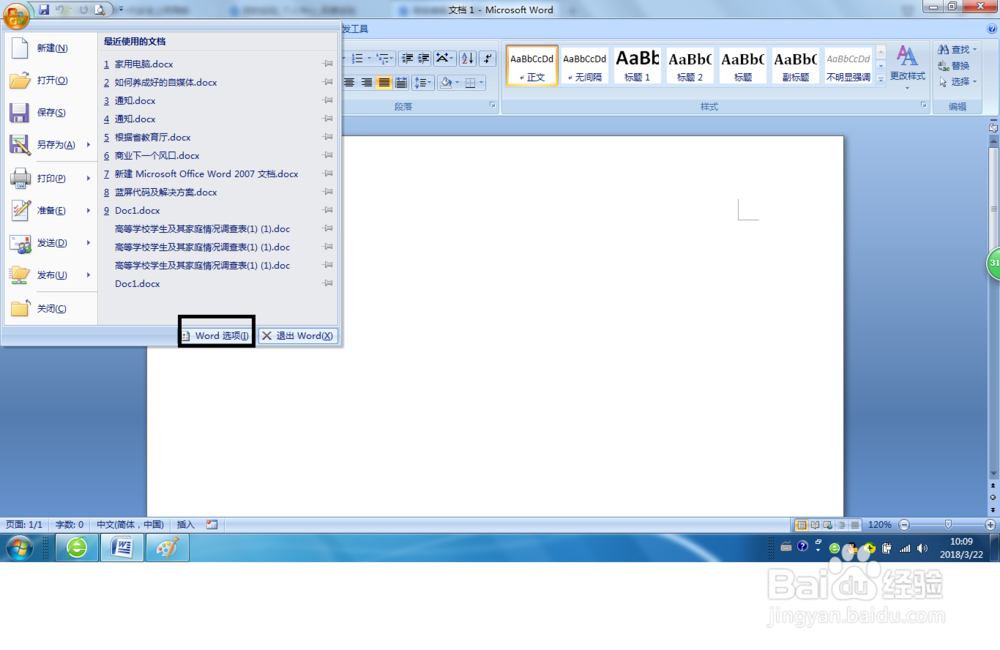Click the Windows Start button
This screenshot has width=1000, height=650.
[19, 548]
